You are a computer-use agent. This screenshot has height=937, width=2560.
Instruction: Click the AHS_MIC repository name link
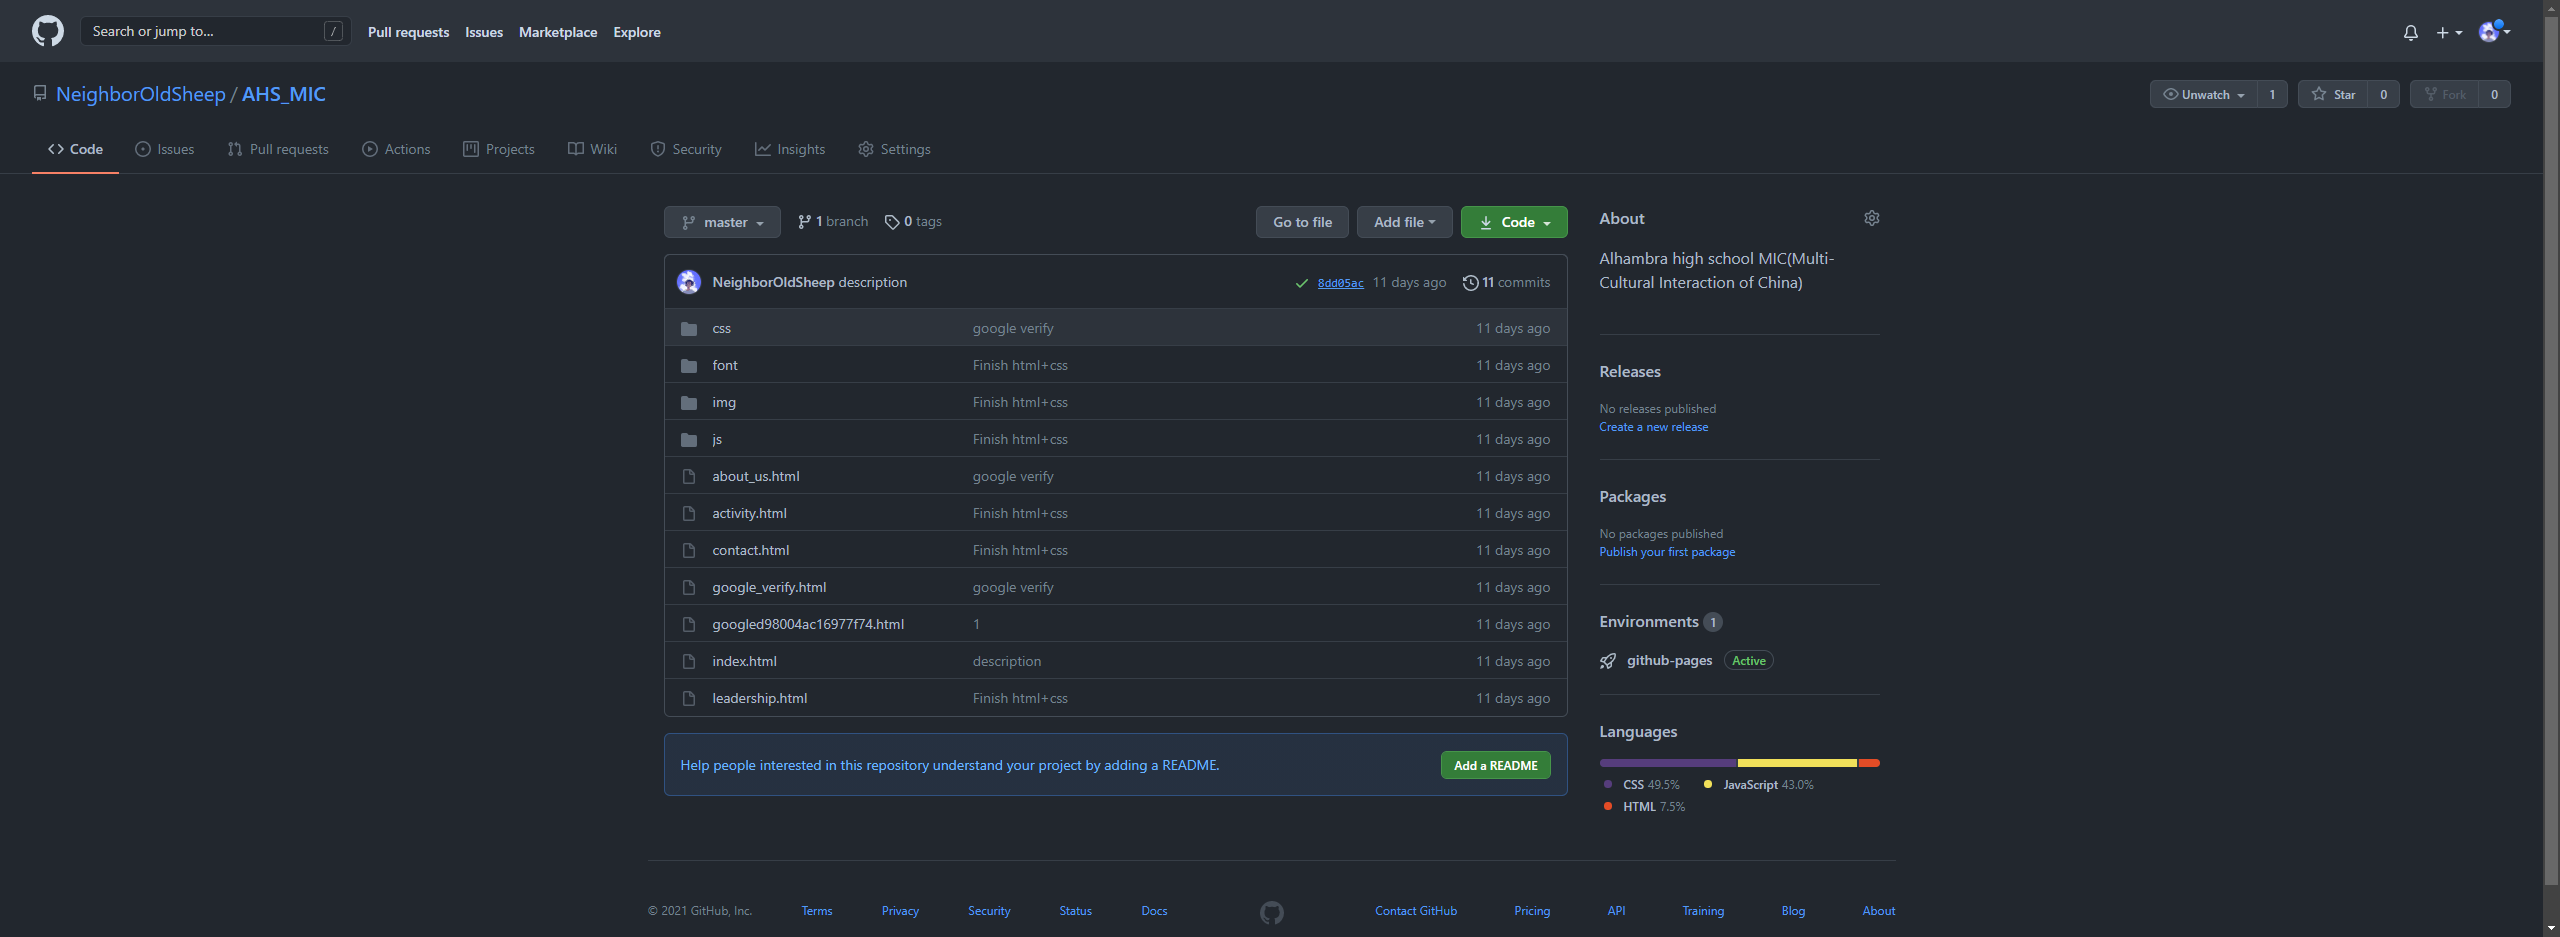point(284,94)
